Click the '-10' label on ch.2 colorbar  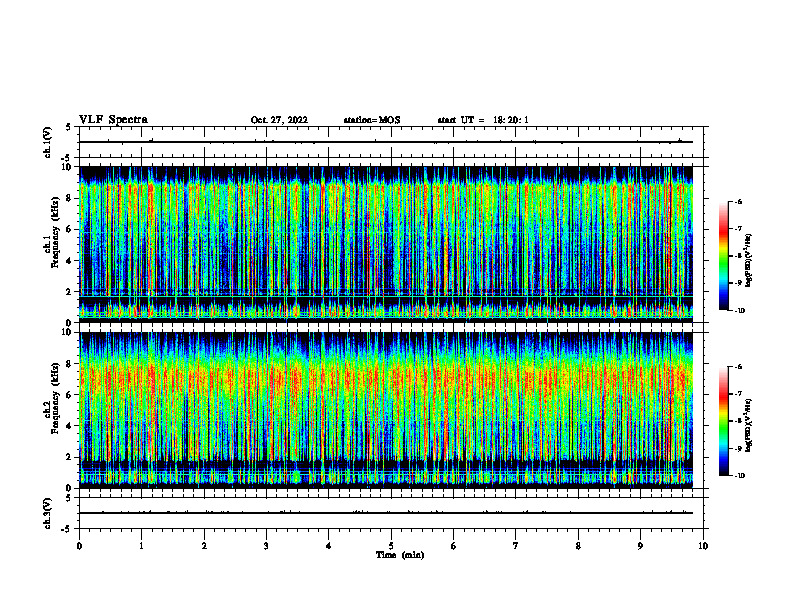click(740, 475)
